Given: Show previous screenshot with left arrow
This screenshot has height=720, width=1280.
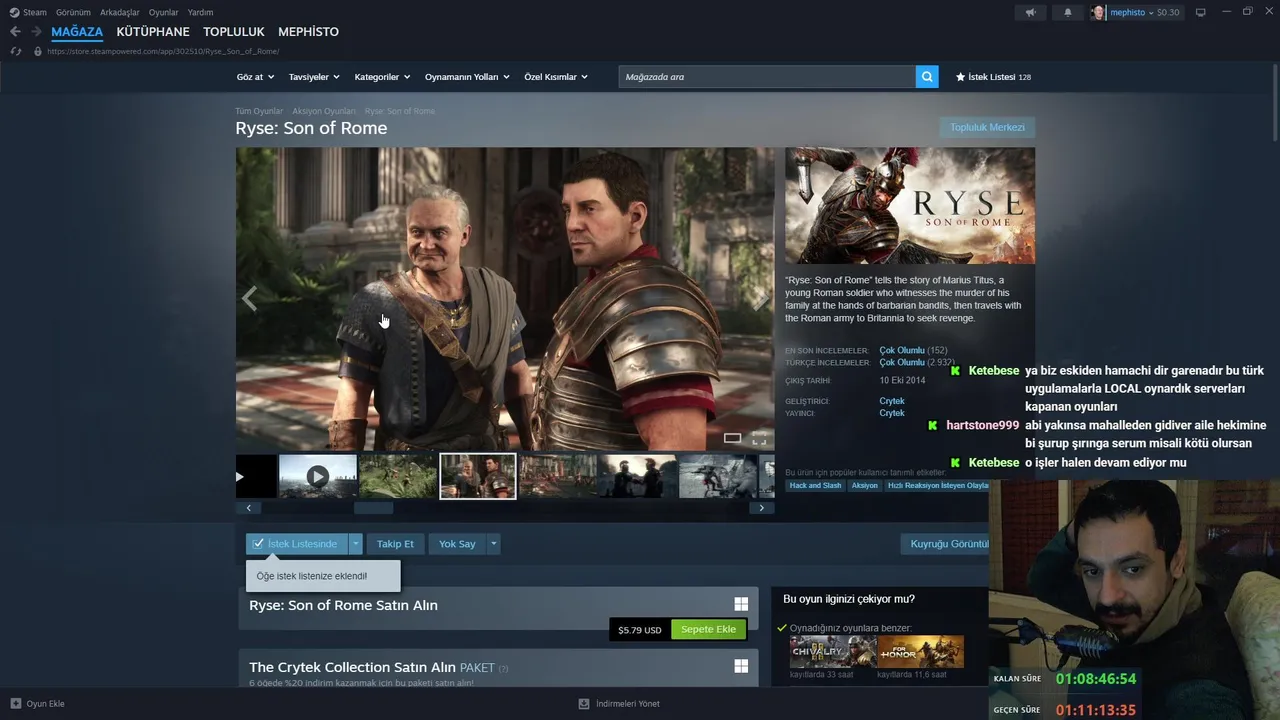Looking at the screenshot, I should (249, 298).
